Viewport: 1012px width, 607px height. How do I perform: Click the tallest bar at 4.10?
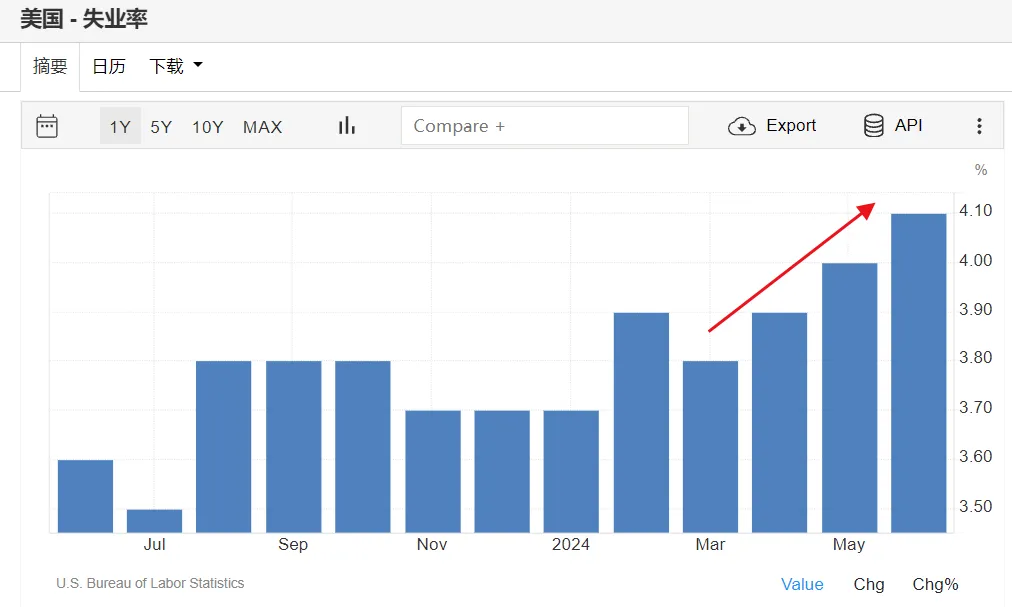point(918,372)
